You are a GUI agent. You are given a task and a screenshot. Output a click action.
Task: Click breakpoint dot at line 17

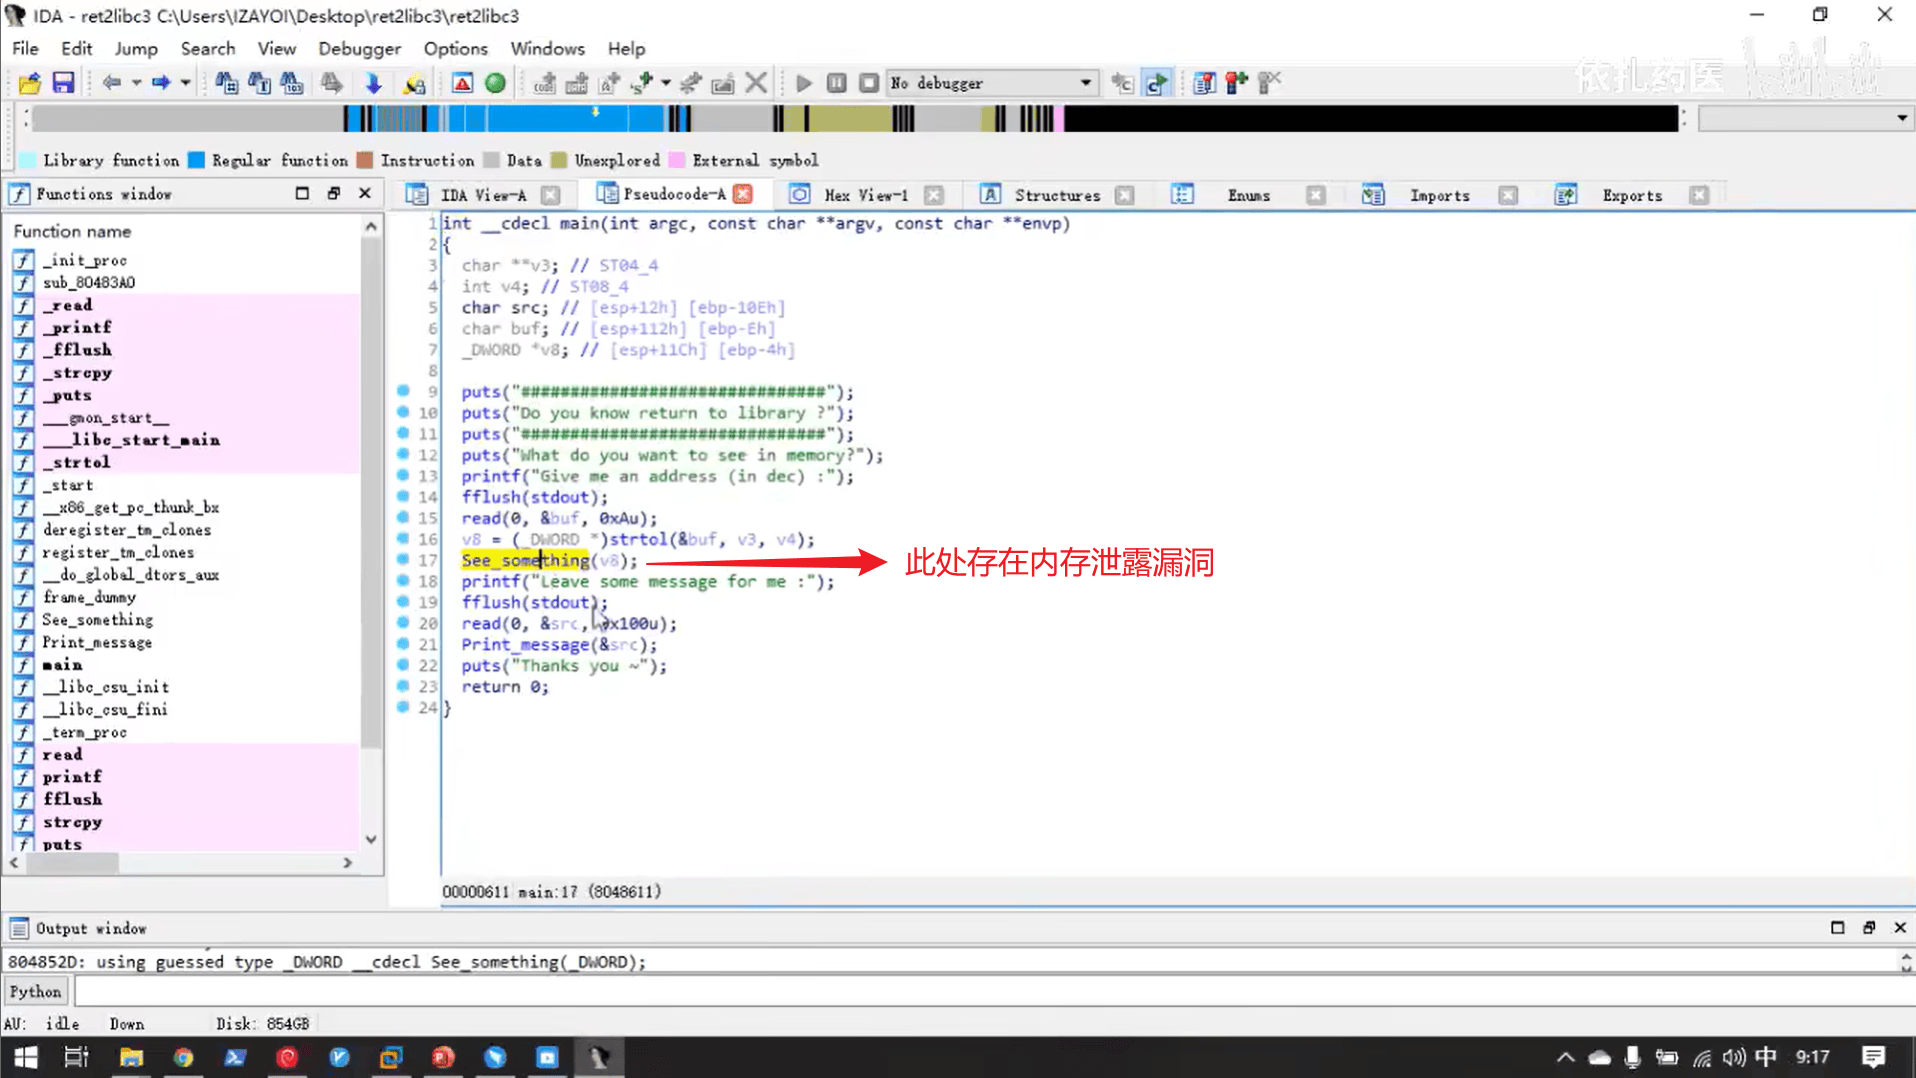pos(403,559)
